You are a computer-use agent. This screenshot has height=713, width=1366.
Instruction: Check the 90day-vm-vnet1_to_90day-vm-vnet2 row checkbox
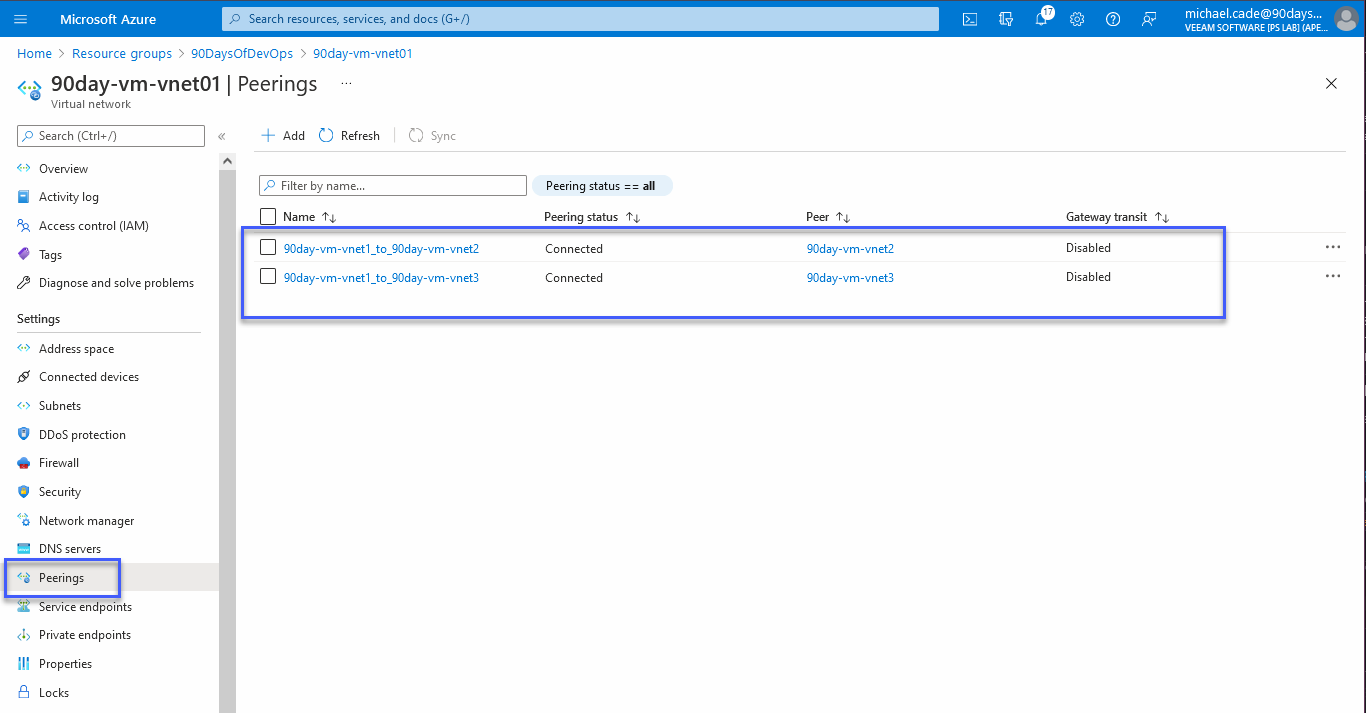coord(268,247)
